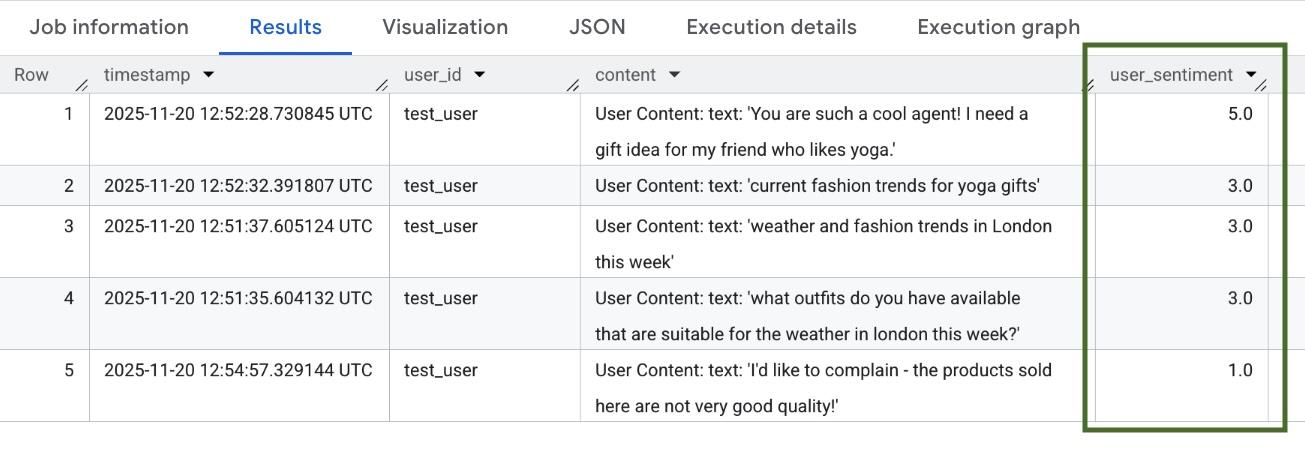View the Execution details tab
The width and height of the screenshot is (1305, 451).
771,27
